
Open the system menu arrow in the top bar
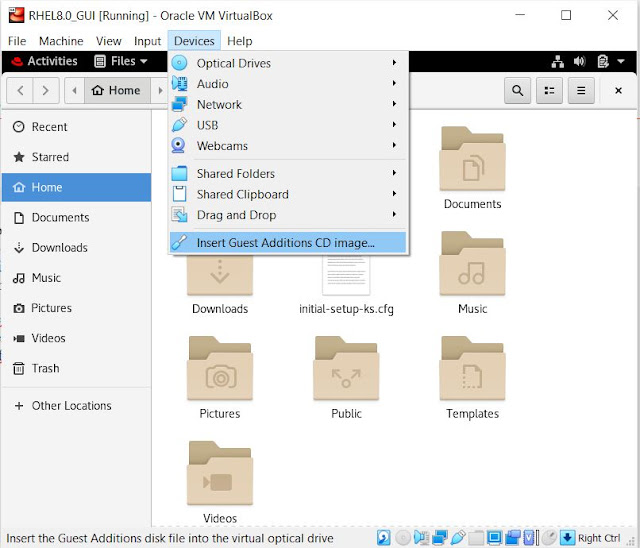tap(621, 62)
